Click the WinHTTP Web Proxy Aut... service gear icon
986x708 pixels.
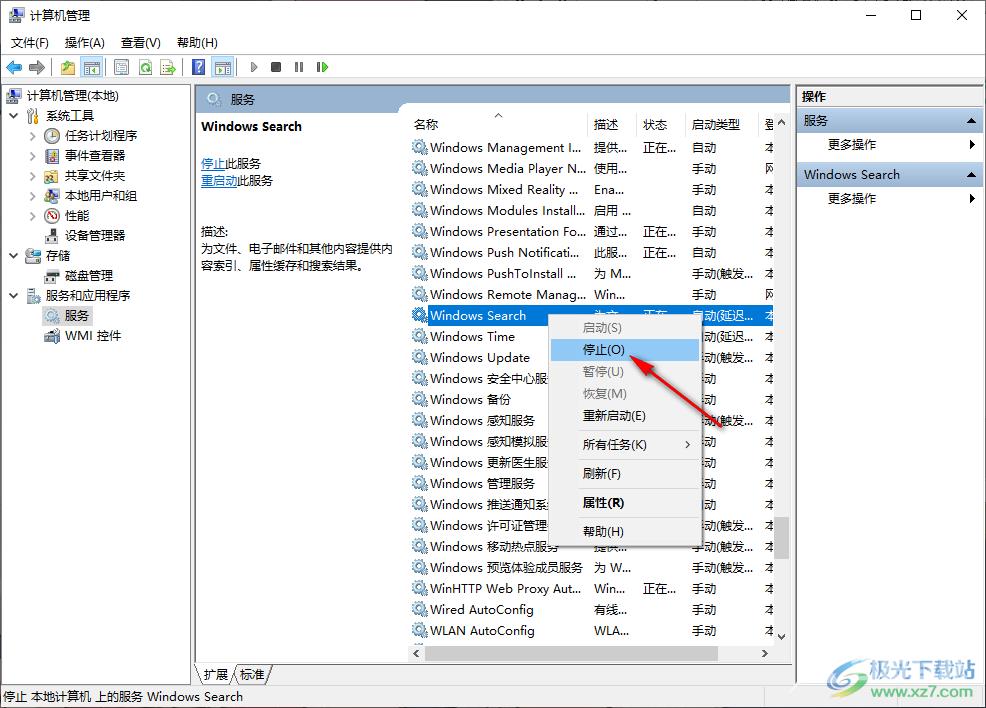click(x=419, y=589)
